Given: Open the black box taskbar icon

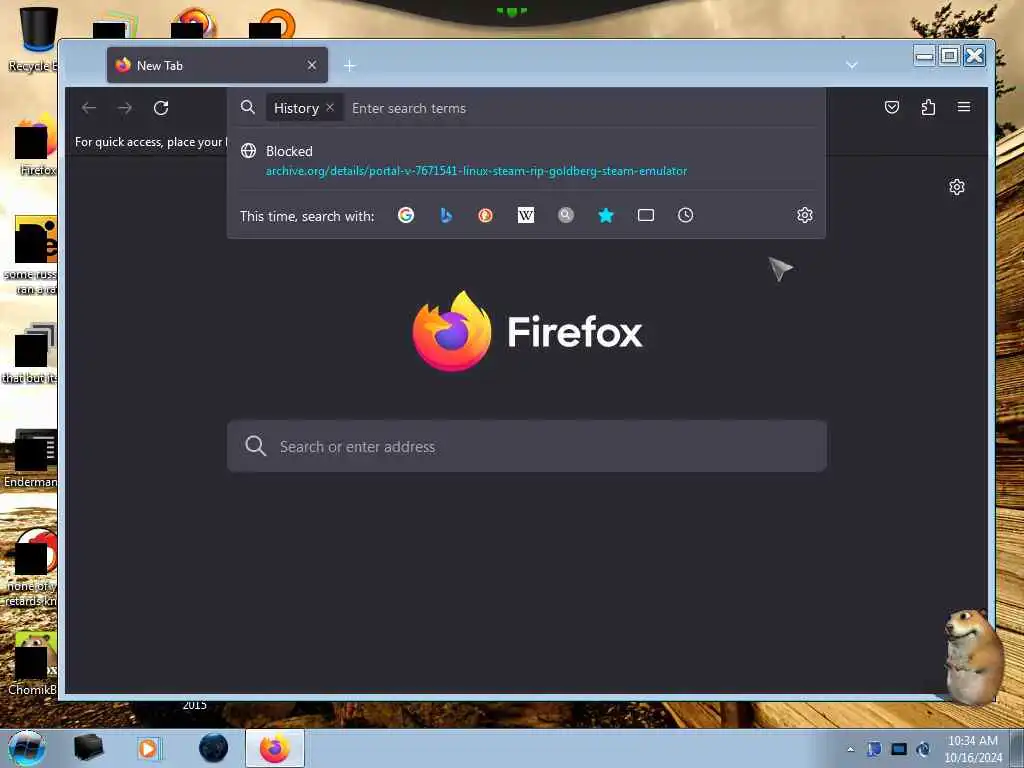Looking at the screenshot, I should pyautogui.click(x=88, y=748).
